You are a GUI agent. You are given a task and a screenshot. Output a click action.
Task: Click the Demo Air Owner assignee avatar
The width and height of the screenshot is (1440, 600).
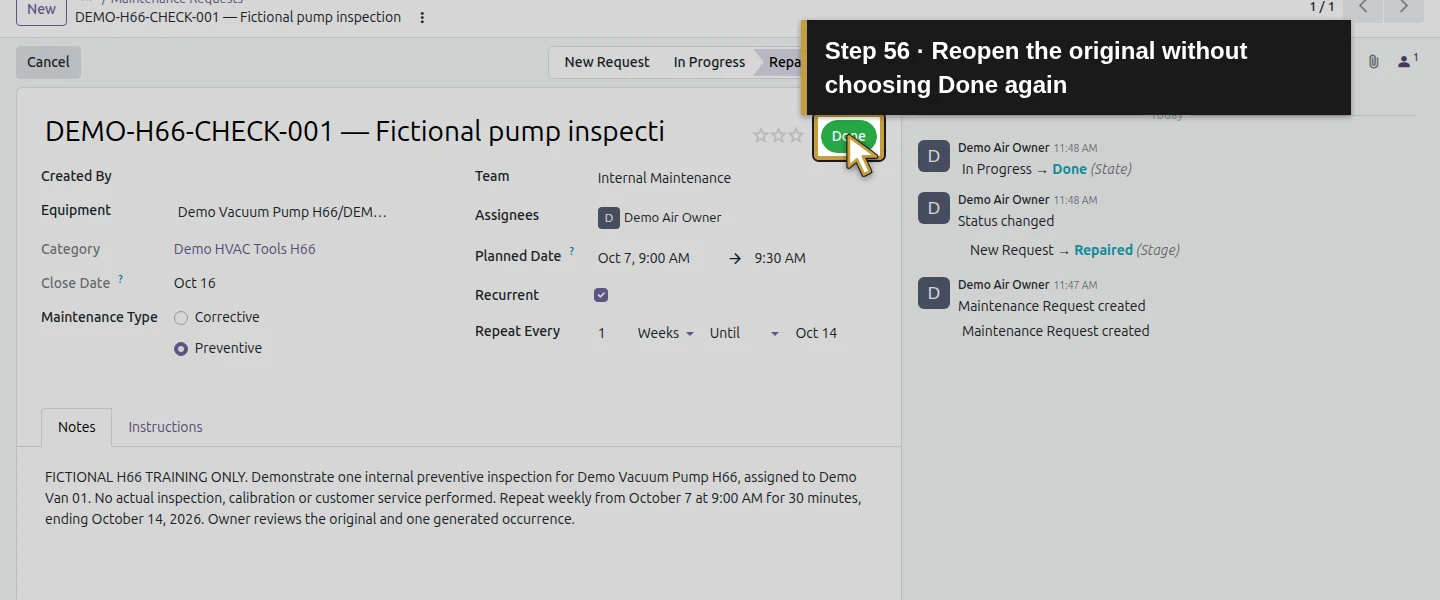click(608, 217)
